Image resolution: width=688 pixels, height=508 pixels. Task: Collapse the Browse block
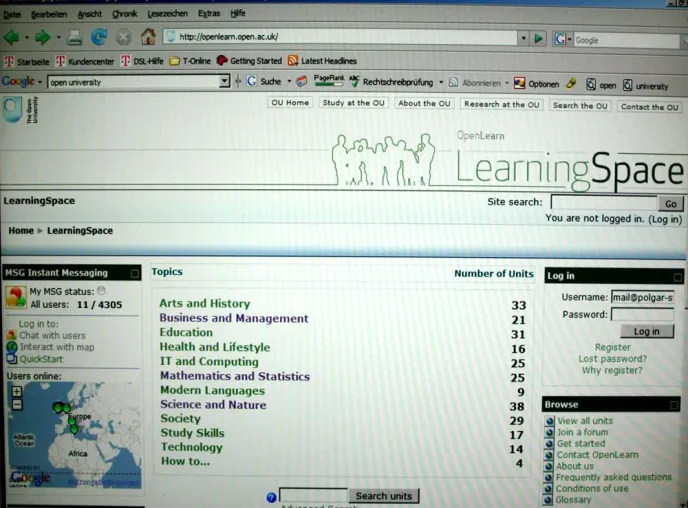[x=674, y=405]
